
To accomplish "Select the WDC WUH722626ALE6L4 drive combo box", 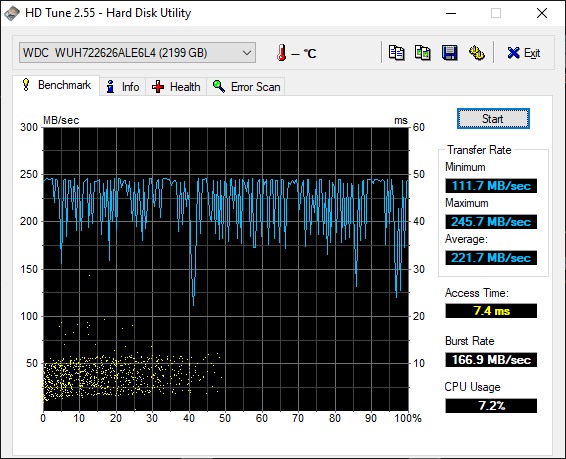I will click(x=137, y=53).
